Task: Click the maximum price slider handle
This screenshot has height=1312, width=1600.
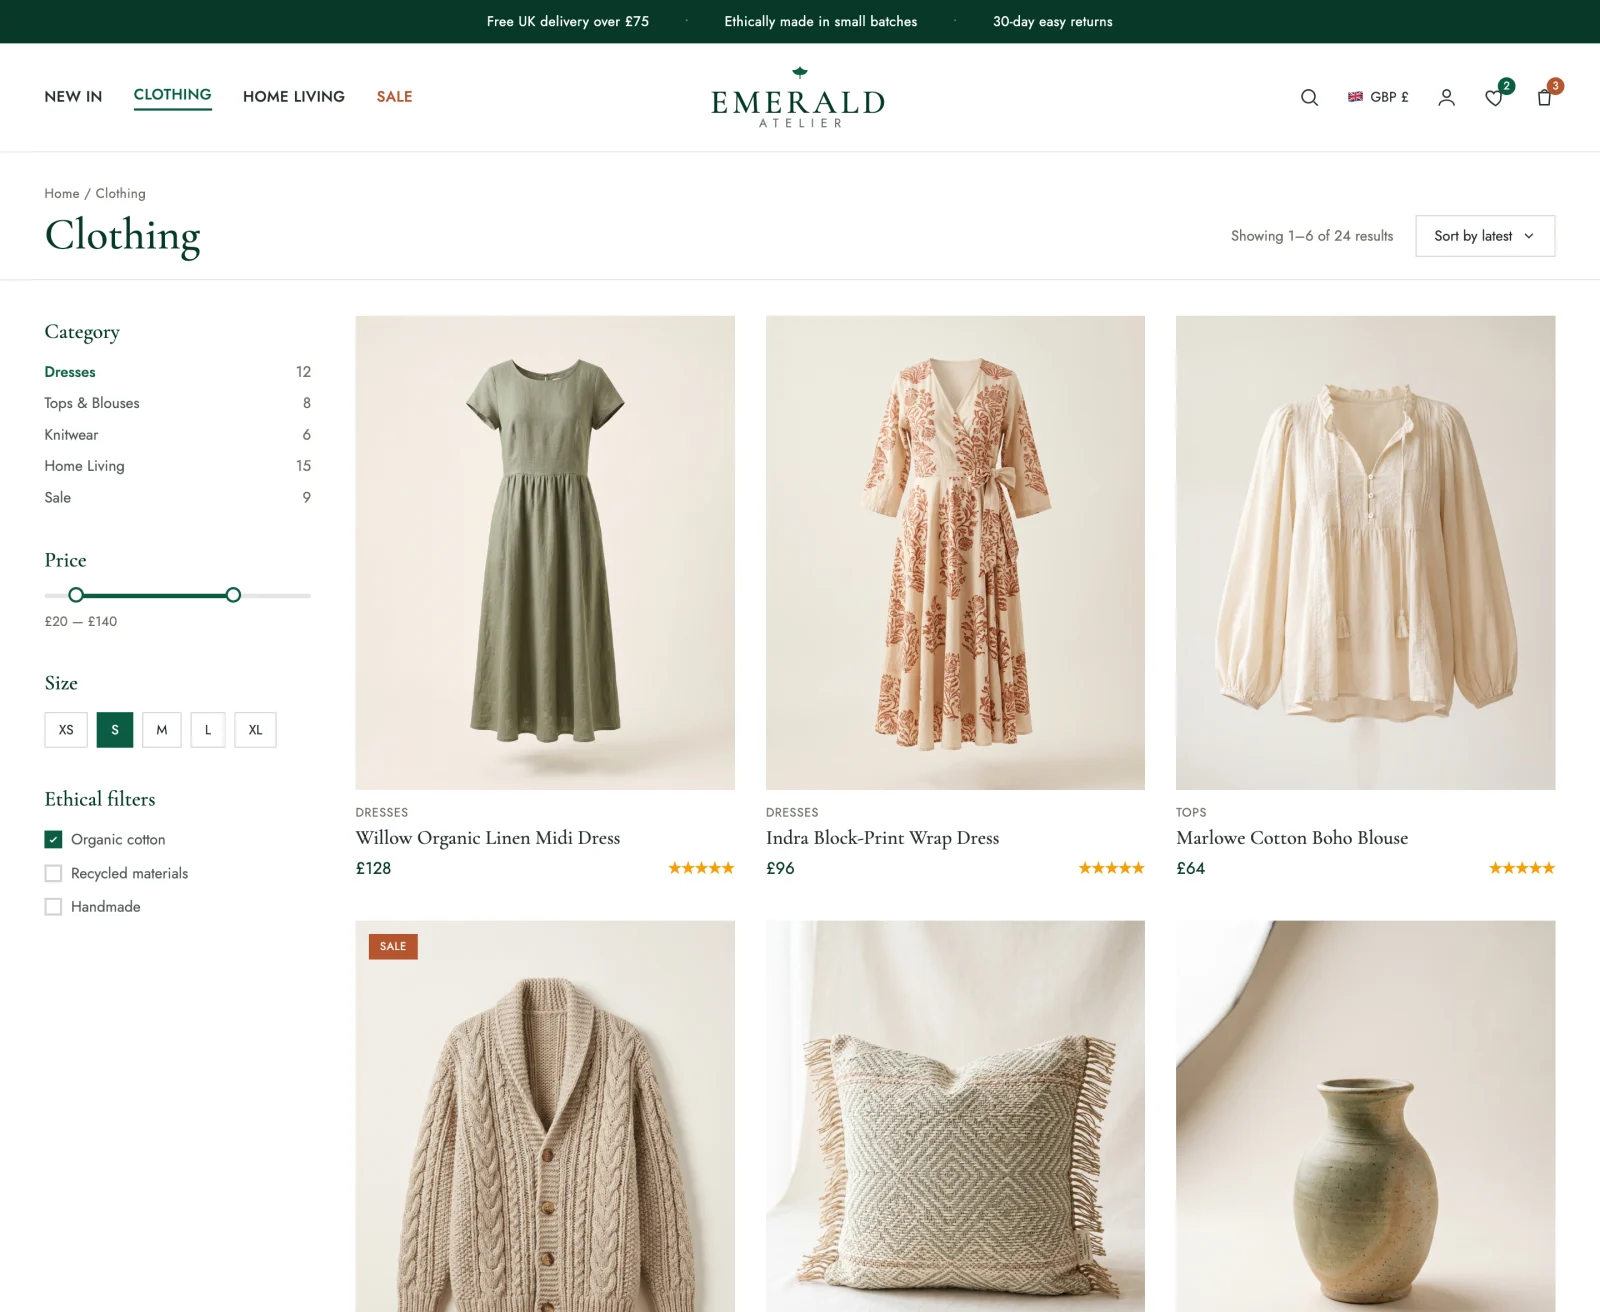Action: point(233,595)
